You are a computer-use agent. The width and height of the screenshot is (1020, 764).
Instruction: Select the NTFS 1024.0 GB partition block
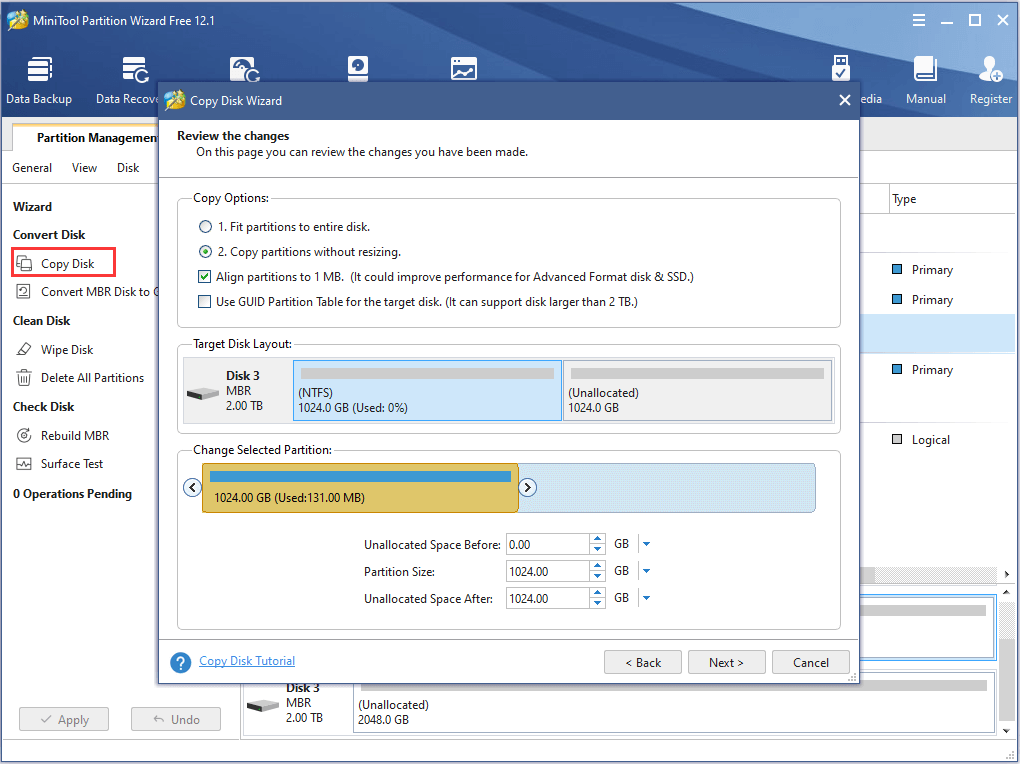click(427, 390)
